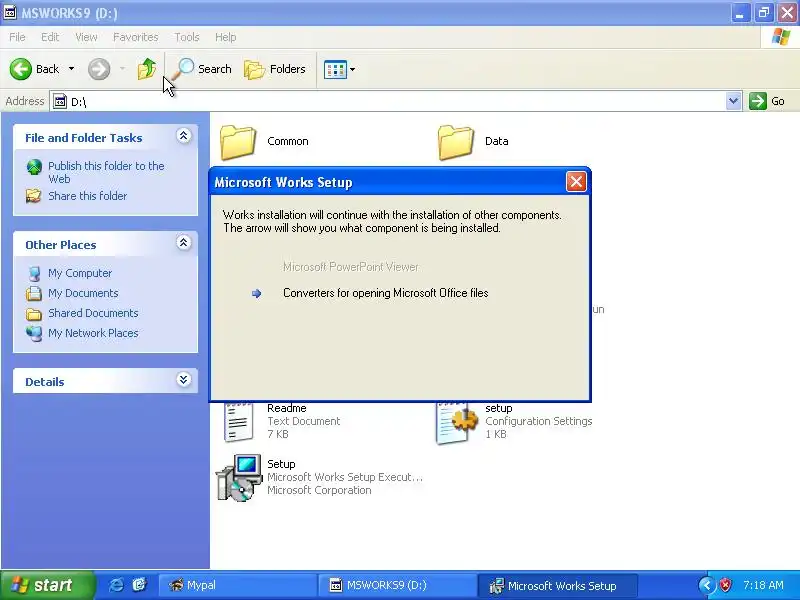This screenshot has height=600, width=800.
Task: Click the MSWORKS9 title bar drive icon
Action: [10, 12]
